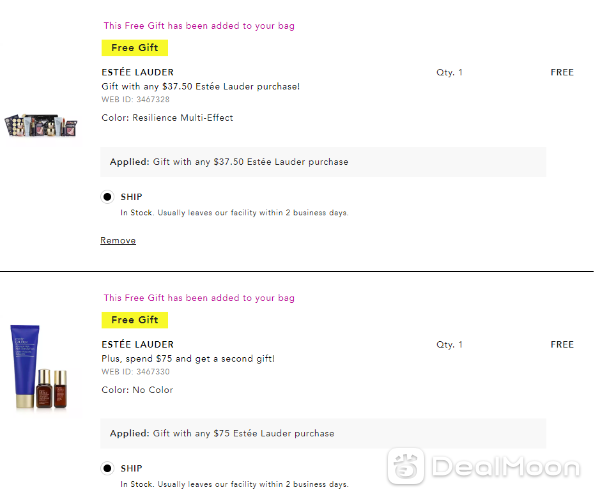Open the Estée Lauder makeup gift set thumbnail
600x499 pixels.
point(41,126)
